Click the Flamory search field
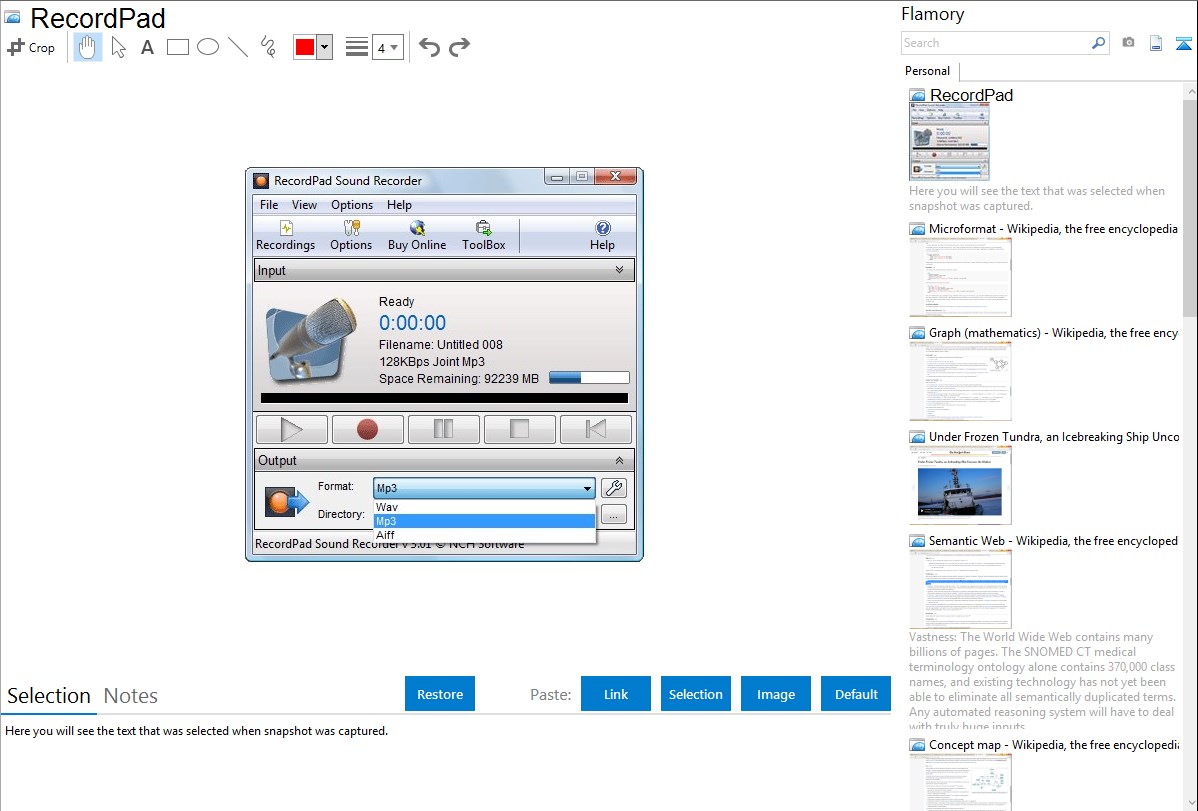1198x811 pixels. (x=995, y=43)
